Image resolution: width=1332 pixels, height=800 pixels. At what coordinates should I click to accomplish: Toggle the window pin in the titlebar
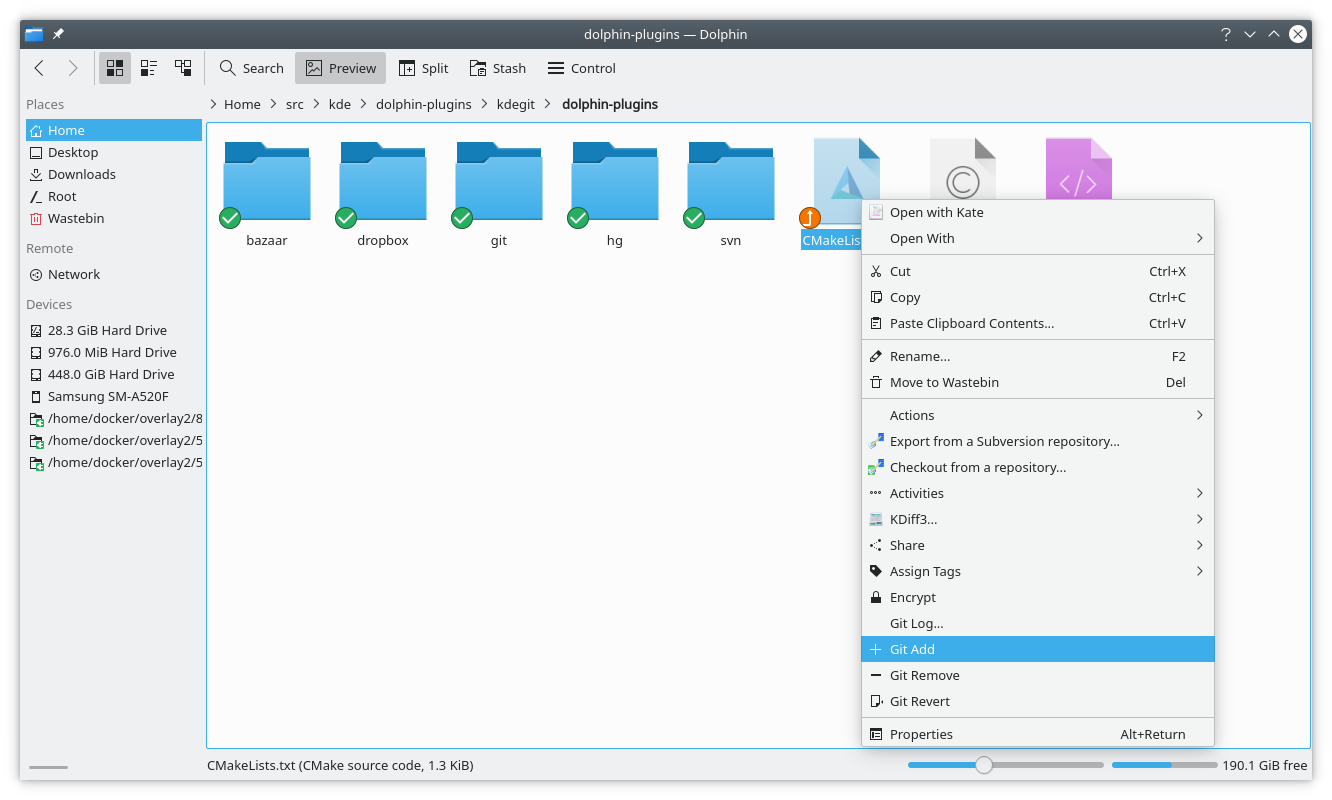click(x=57, y=33)
